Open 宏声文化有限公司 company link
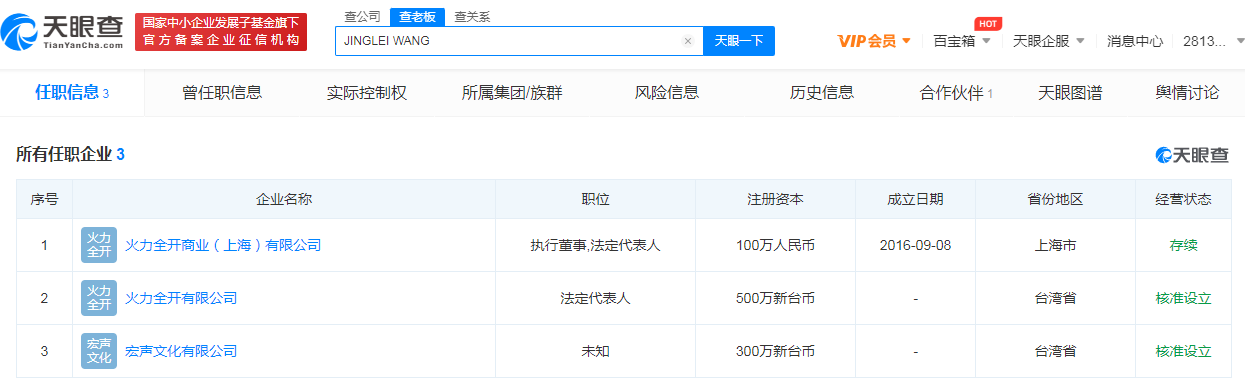 tap(181, 351)
